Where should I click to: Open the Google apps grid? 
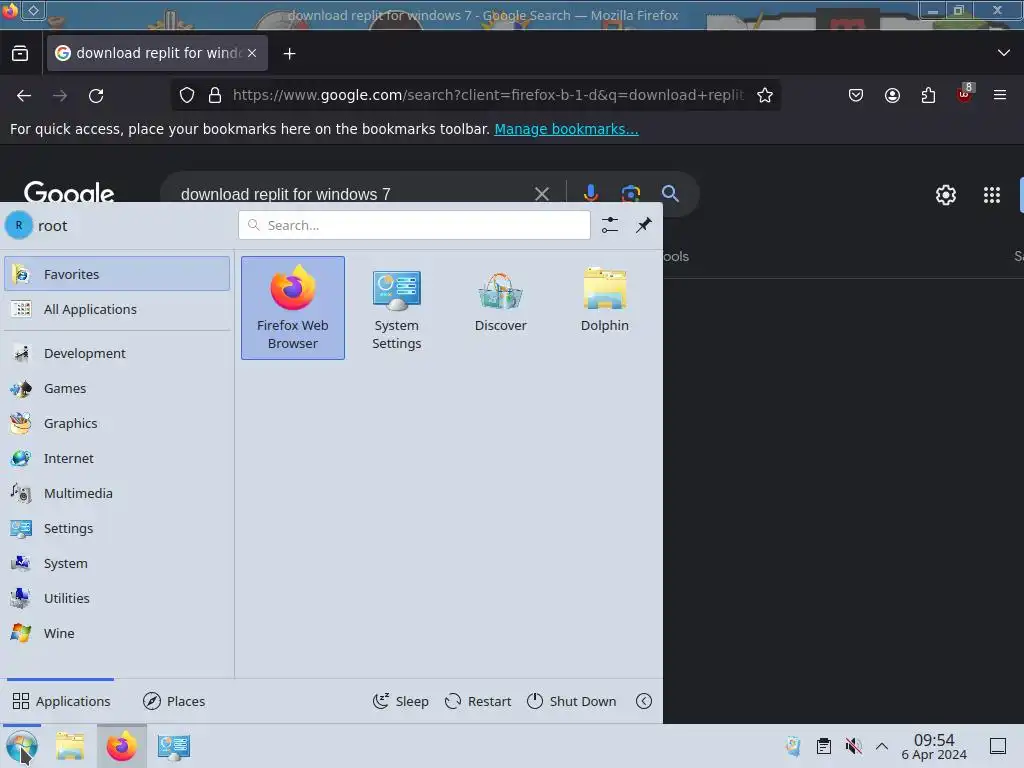[x=991, y=195]
